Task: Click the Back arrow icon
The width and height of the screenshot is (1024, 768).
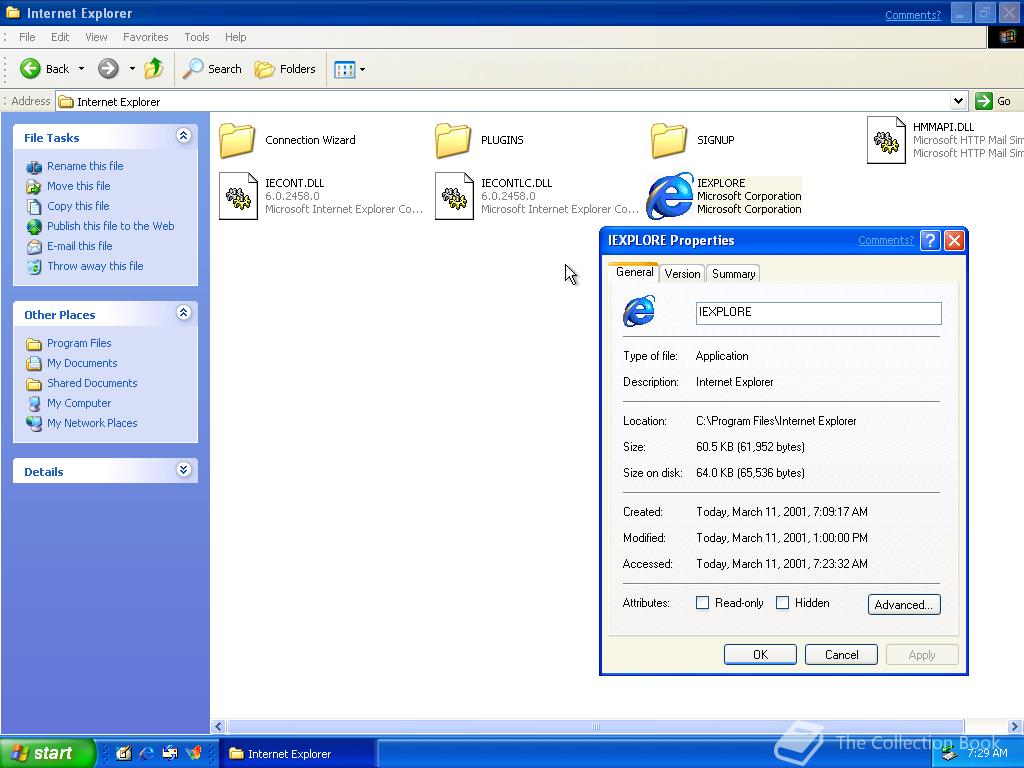Action: pos(31,69)
